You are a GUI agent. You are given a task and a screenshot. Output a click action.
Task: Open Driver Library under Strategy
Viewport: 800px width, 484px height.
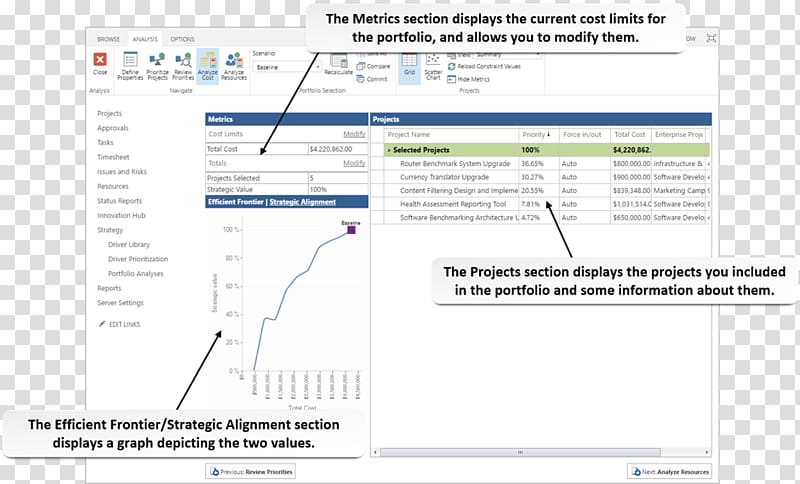pyautogui.click(x=129, y=244)
